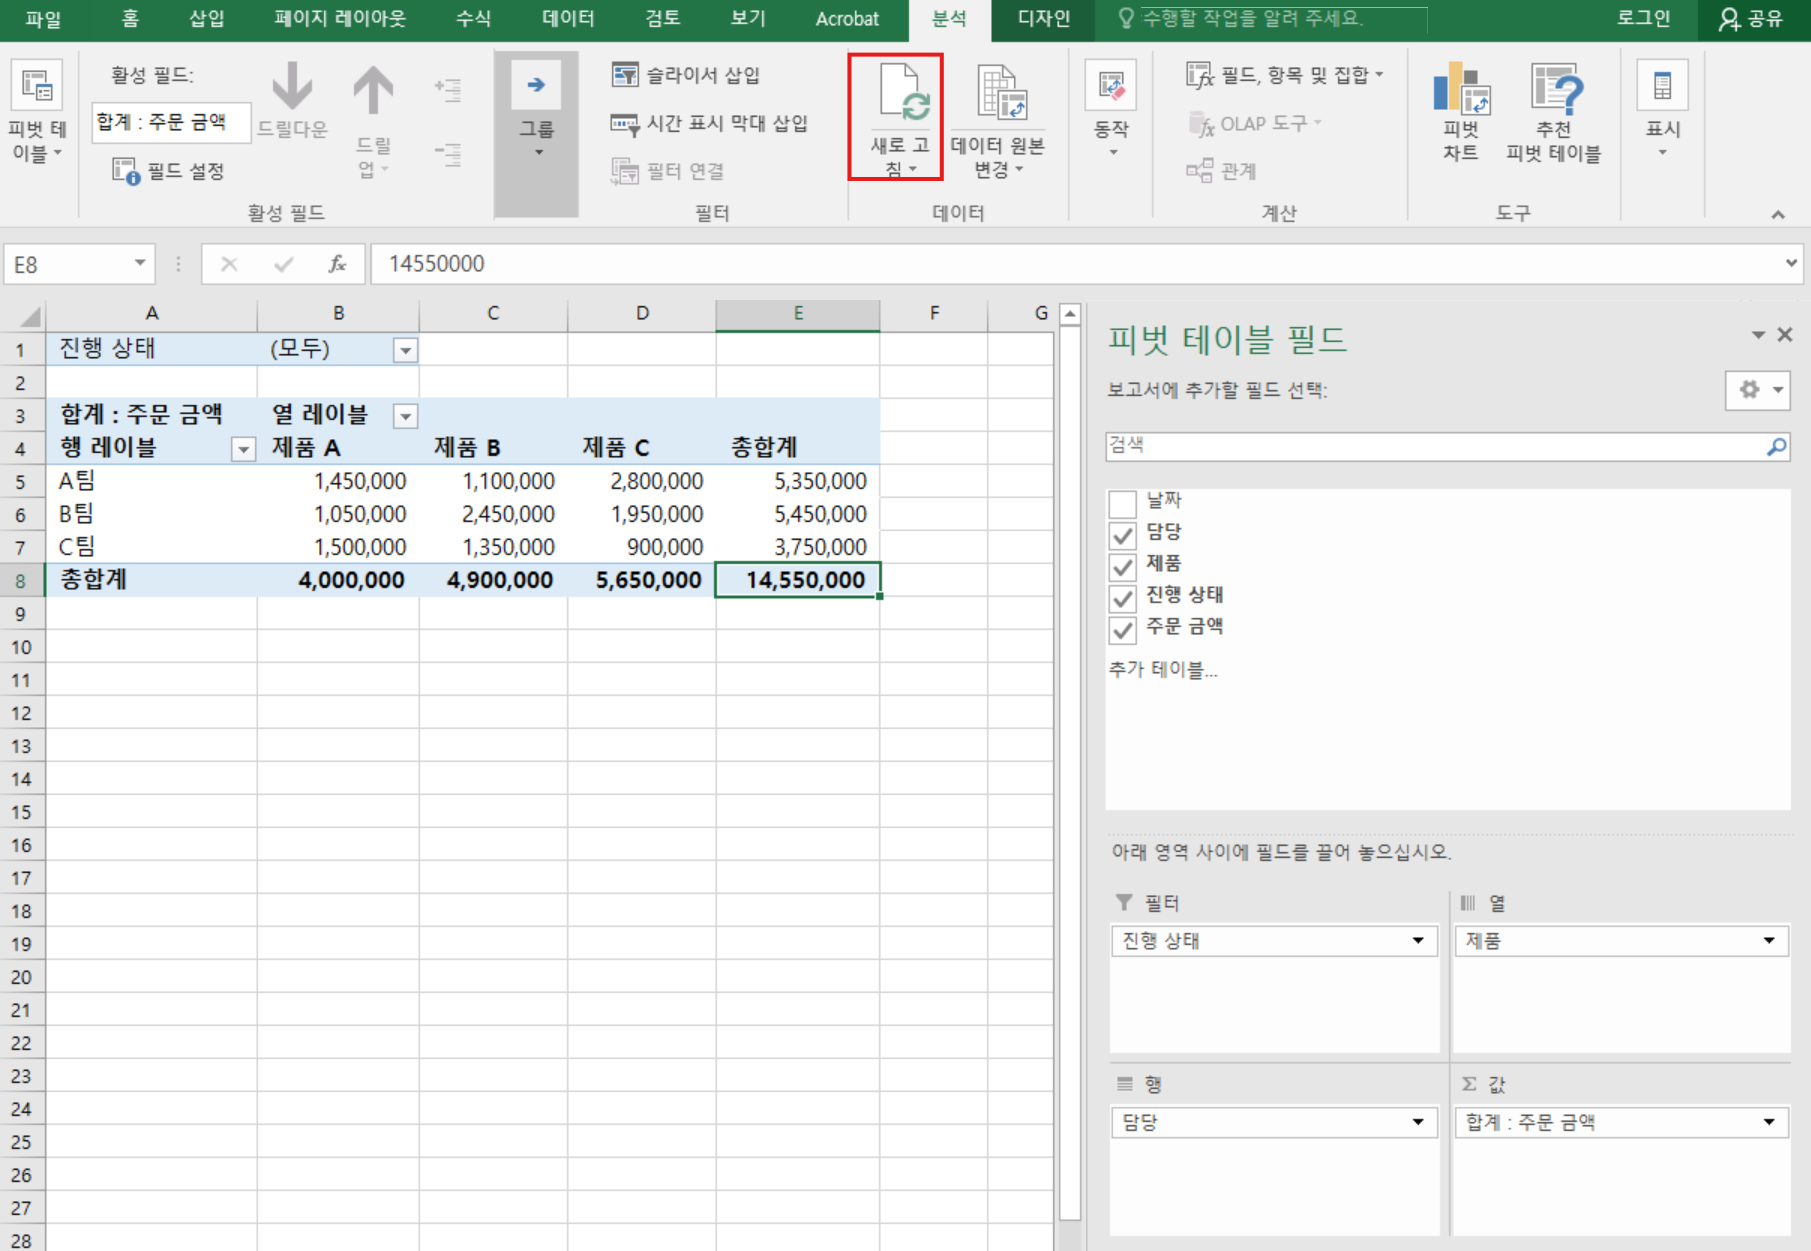The height and width of the screenshot is (1251, 1811).
Task: Close the 피벗 테이블 필드 pane
Action: pos(1785,335)
